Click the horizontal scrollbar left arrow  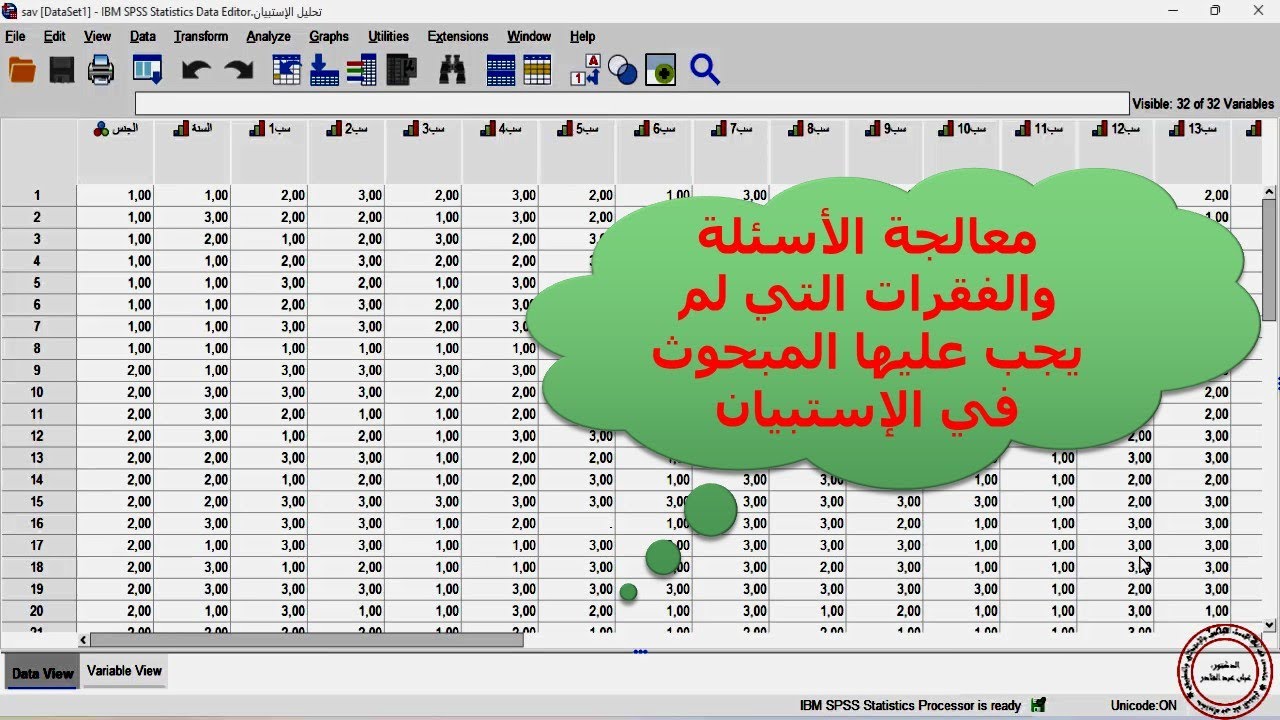84,639
